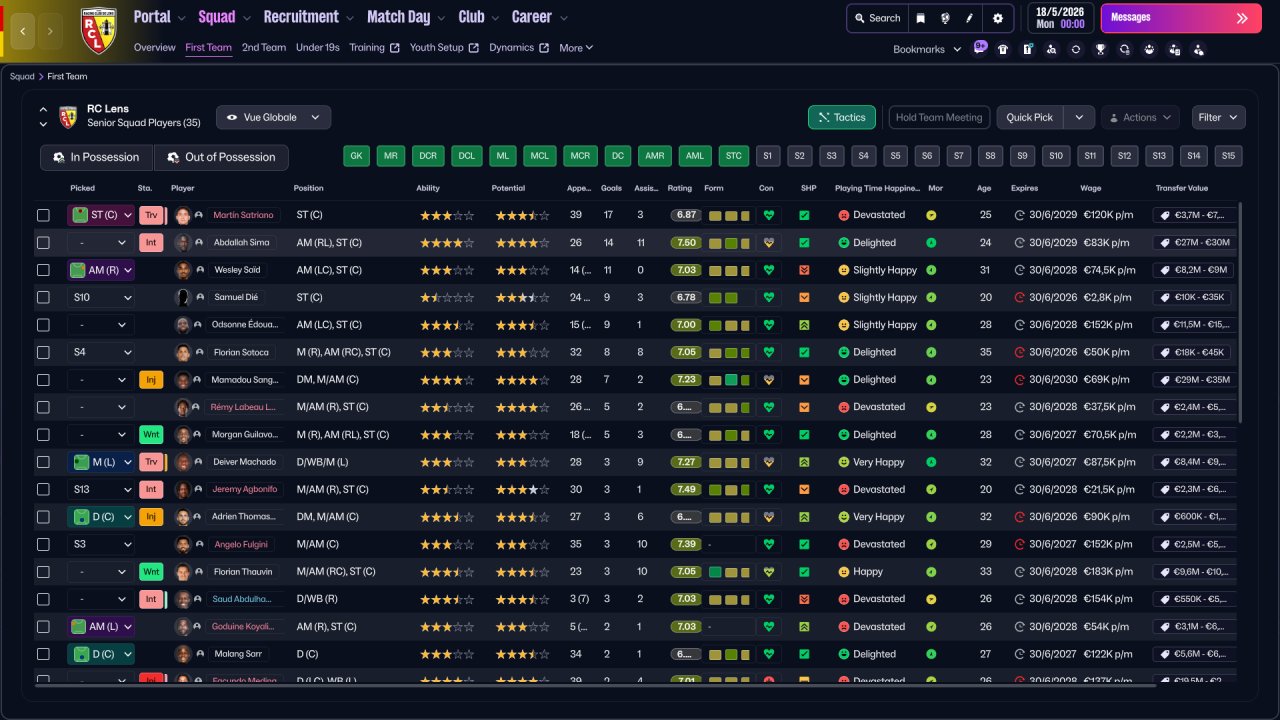This screenshot has height=720, width=1280.
Task: Click the vertical scrollbar of the squad list
Action: [1241, 312]
